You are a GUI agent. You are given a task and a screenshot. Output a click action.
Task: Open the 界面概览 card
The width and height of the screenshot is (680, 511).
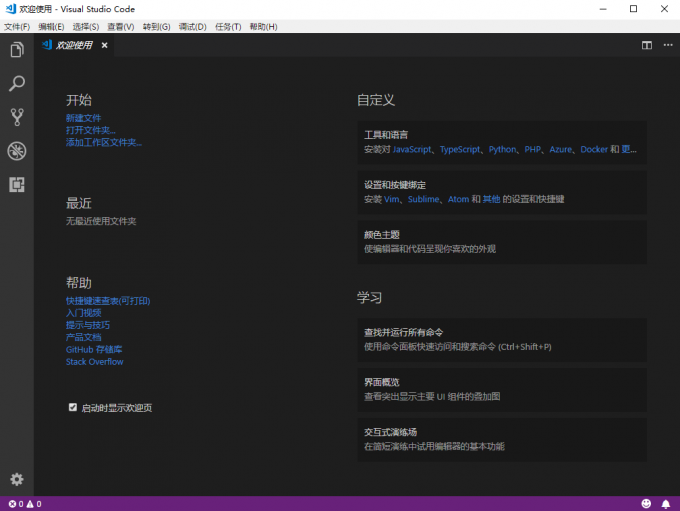click(502, 390)
